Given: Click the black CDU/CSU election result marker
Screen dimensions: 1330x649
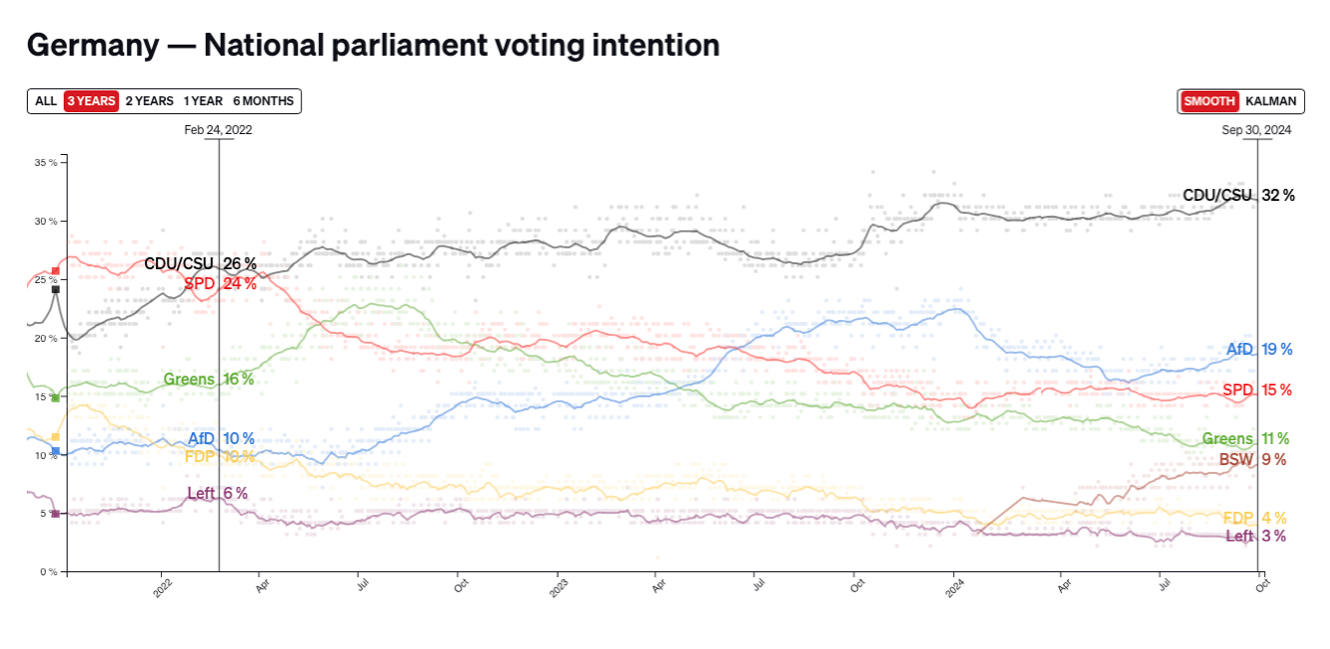Looking at the screenshot, I should point(56,290).
